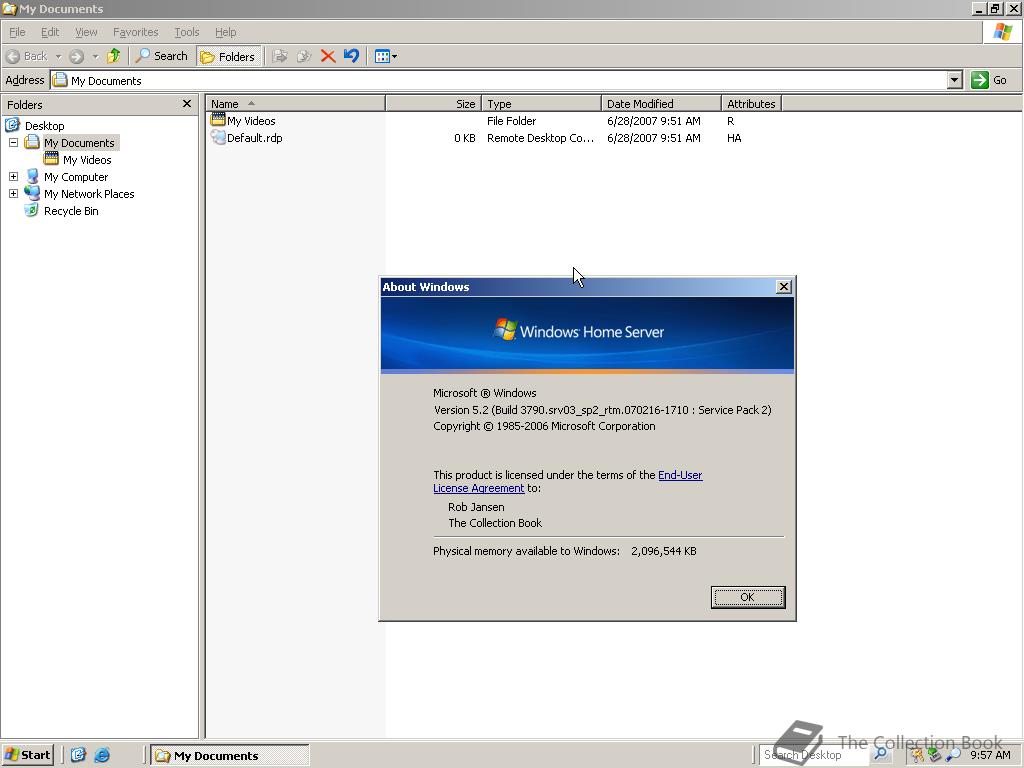
Task: Open the Search pane from toolbar
Action: (161, 56)
